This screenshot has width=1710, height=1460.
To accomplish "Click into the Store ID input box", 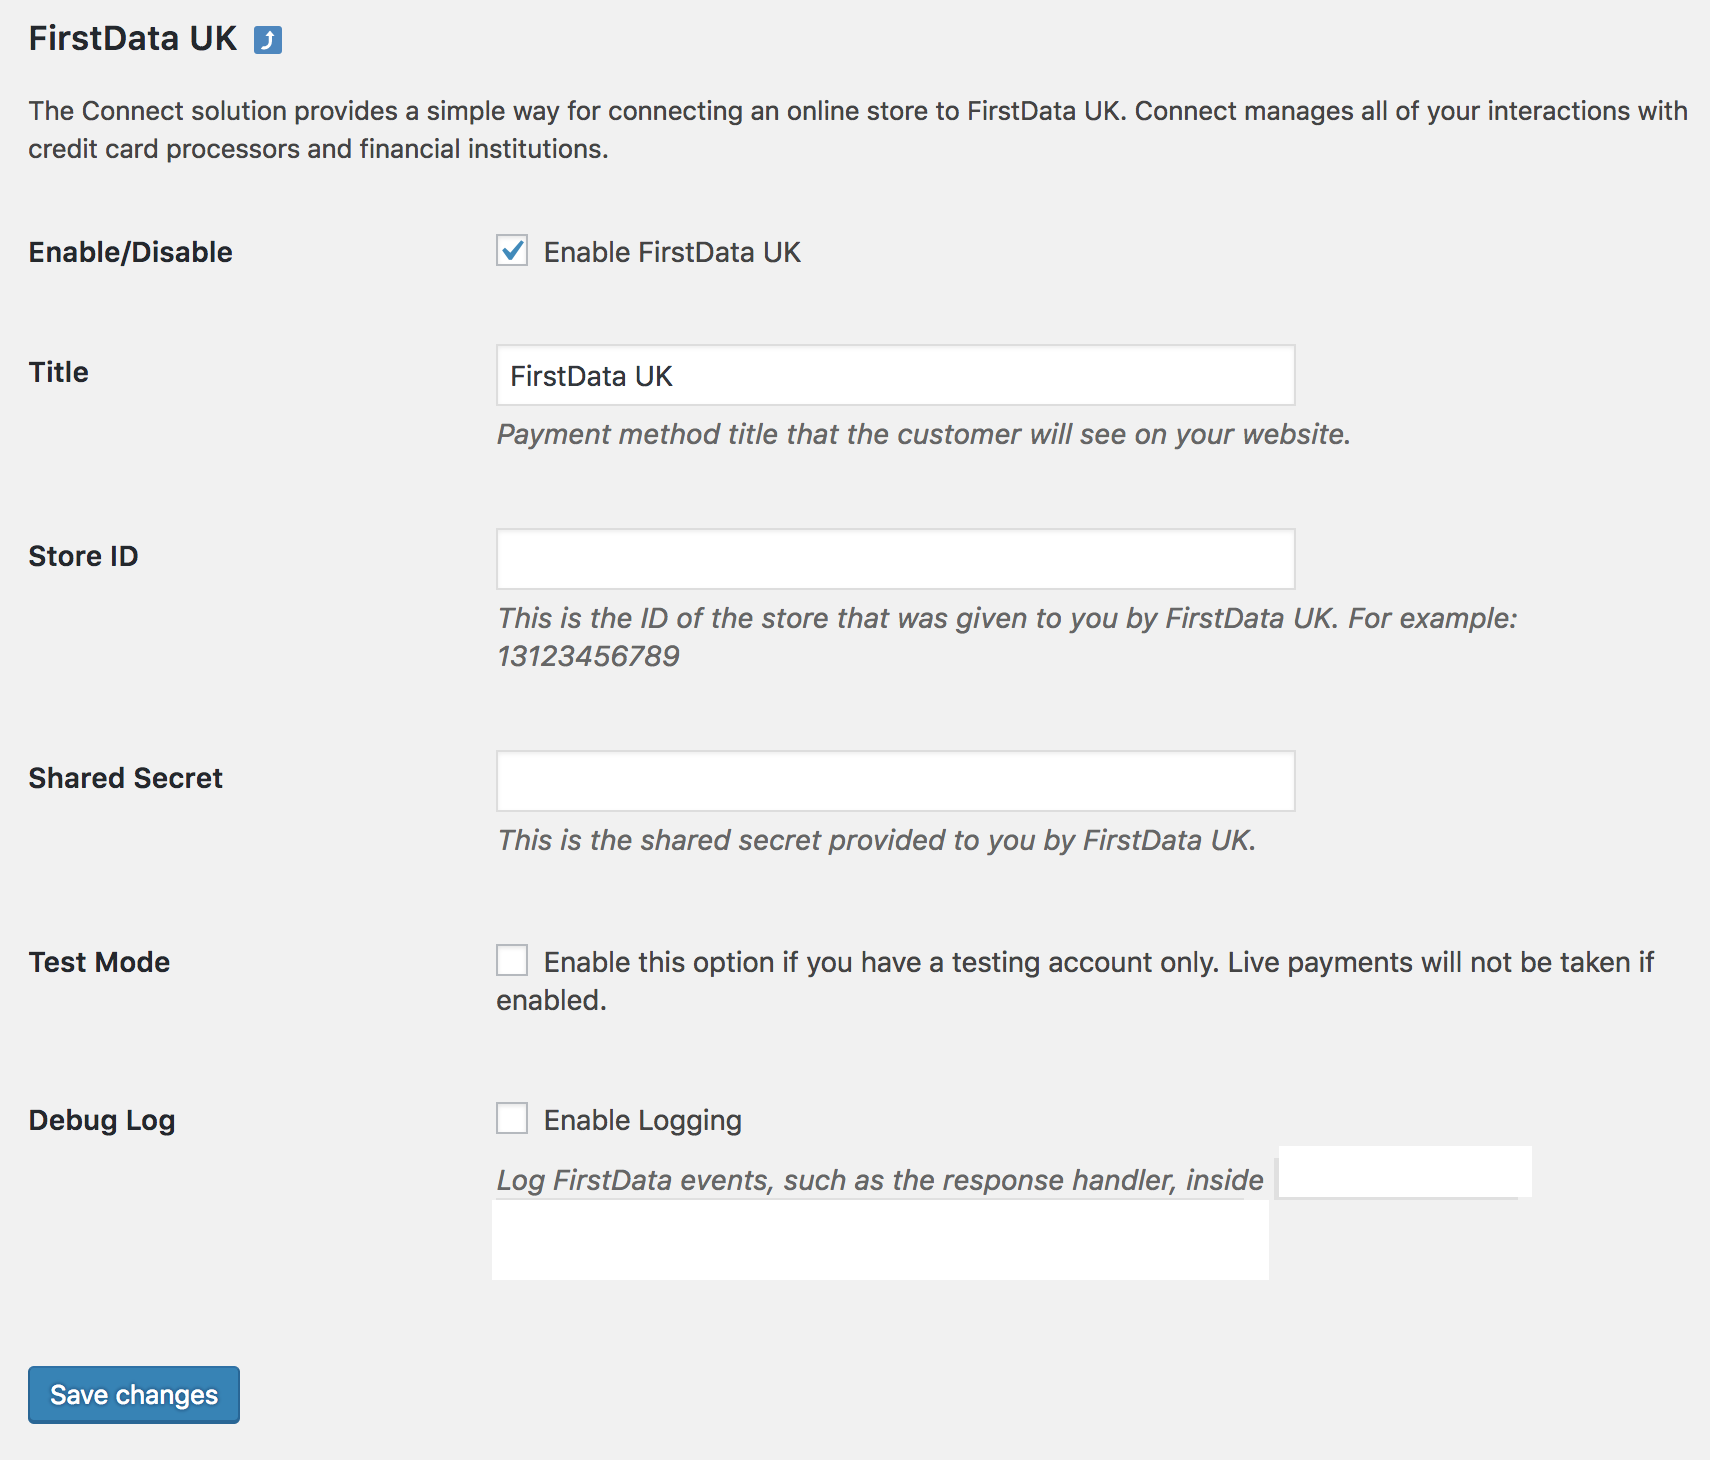I will 895,560.
